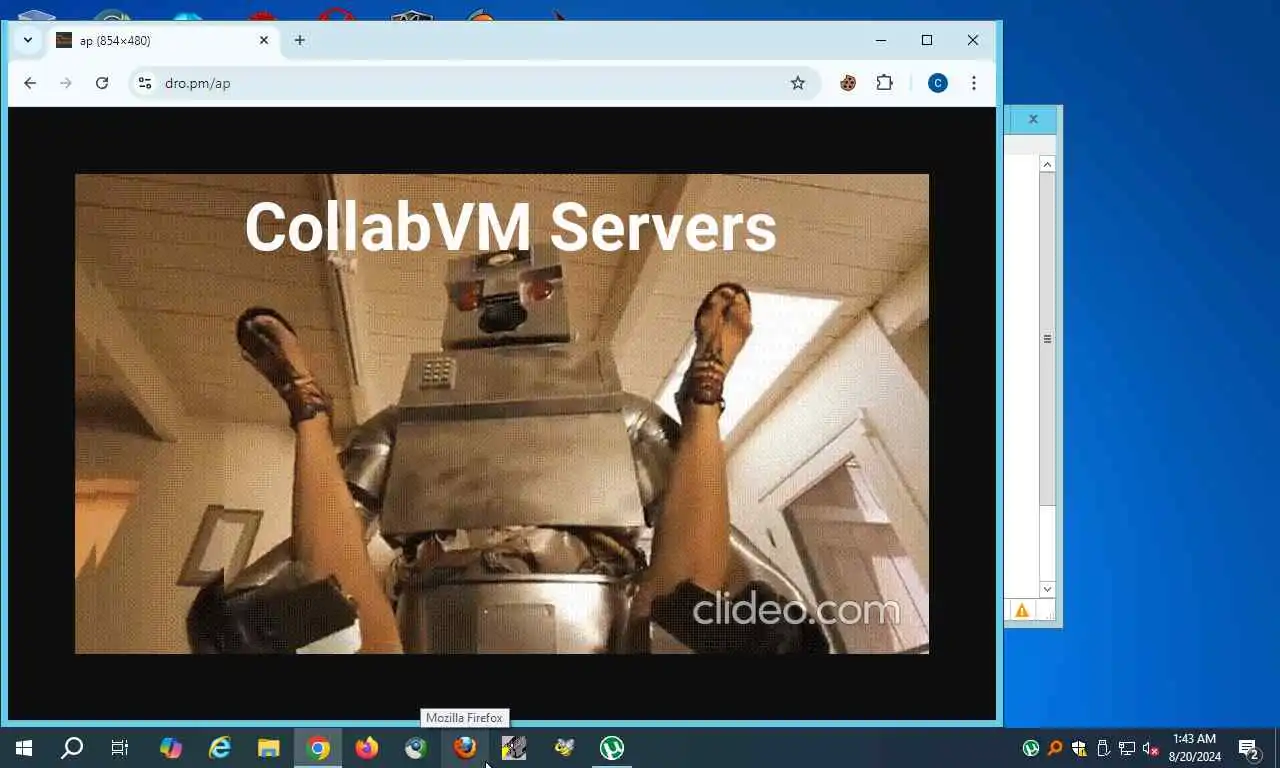Launch Copilot from the taskbar
This screenshot has height=768, width=1280.
(171, 748)
